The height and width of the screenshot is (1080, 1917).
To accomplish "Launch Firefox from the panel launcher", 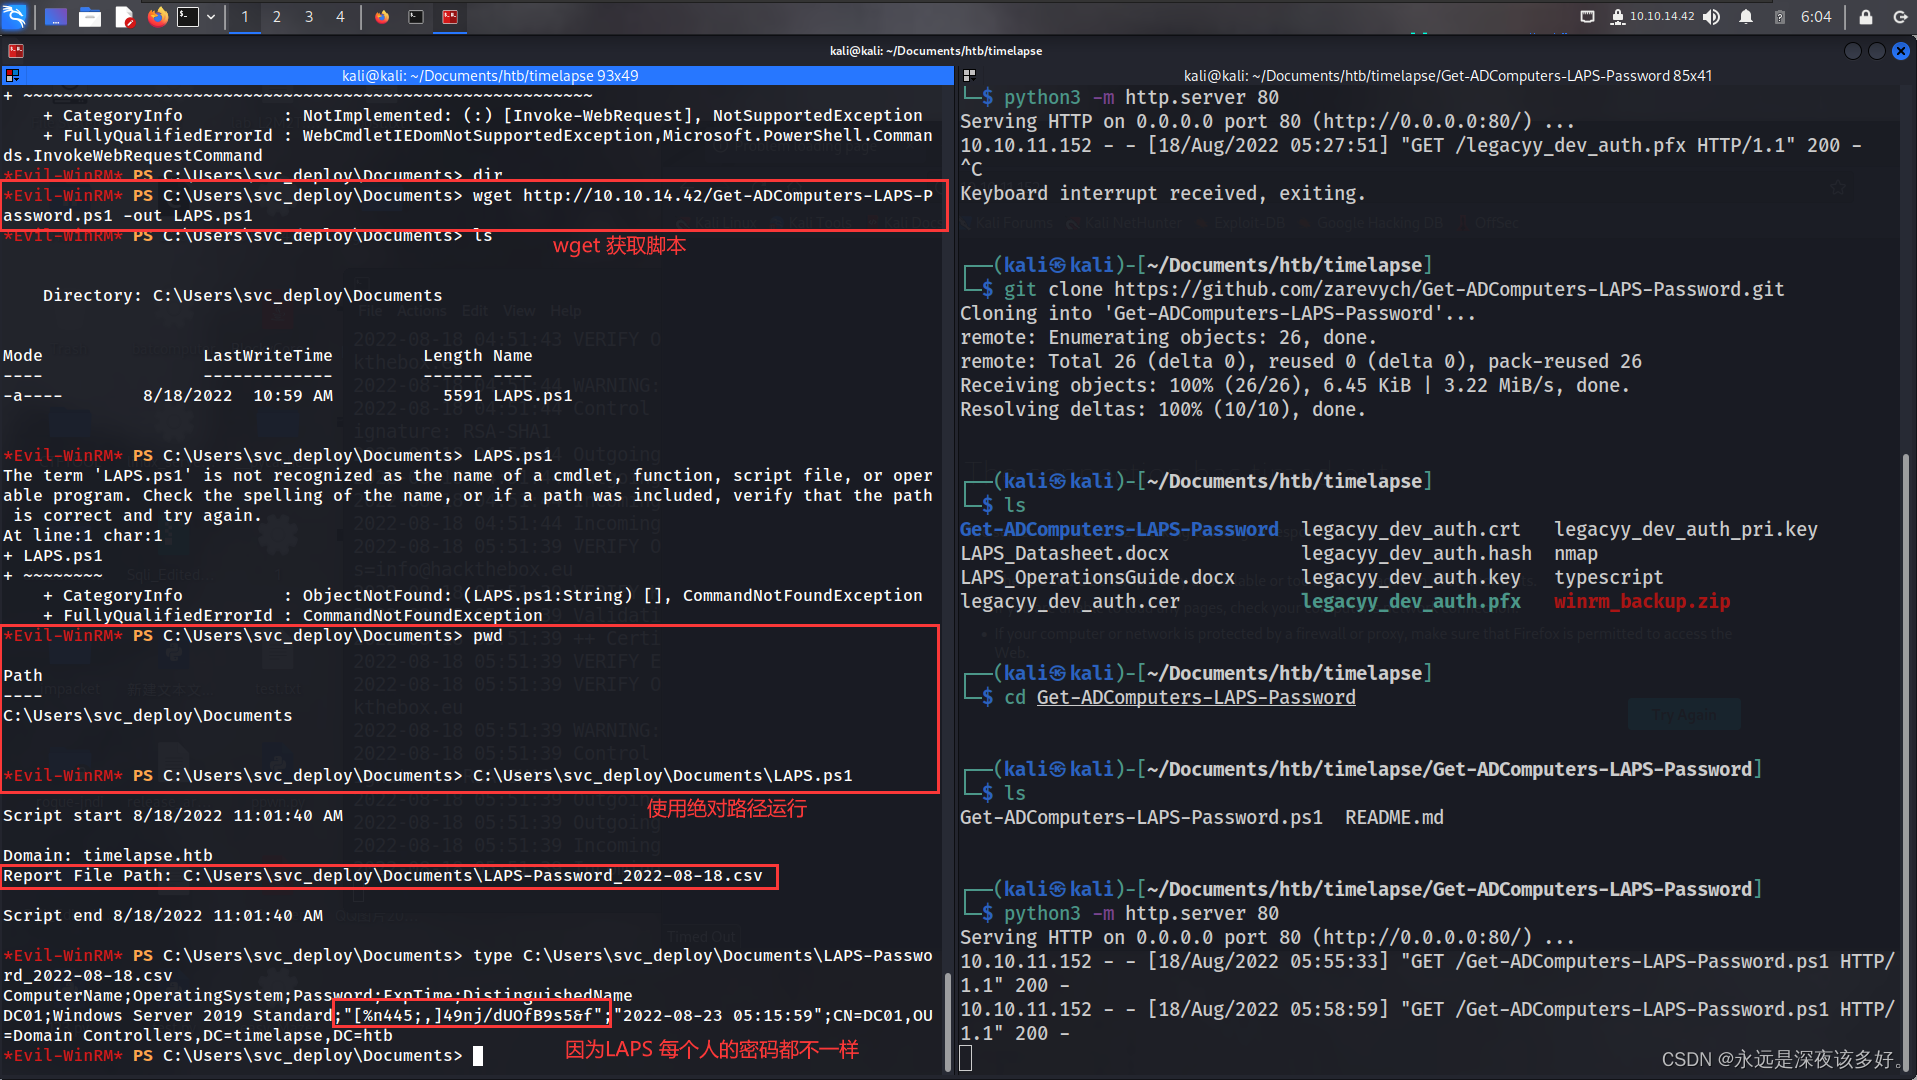I will coord(157,17).
